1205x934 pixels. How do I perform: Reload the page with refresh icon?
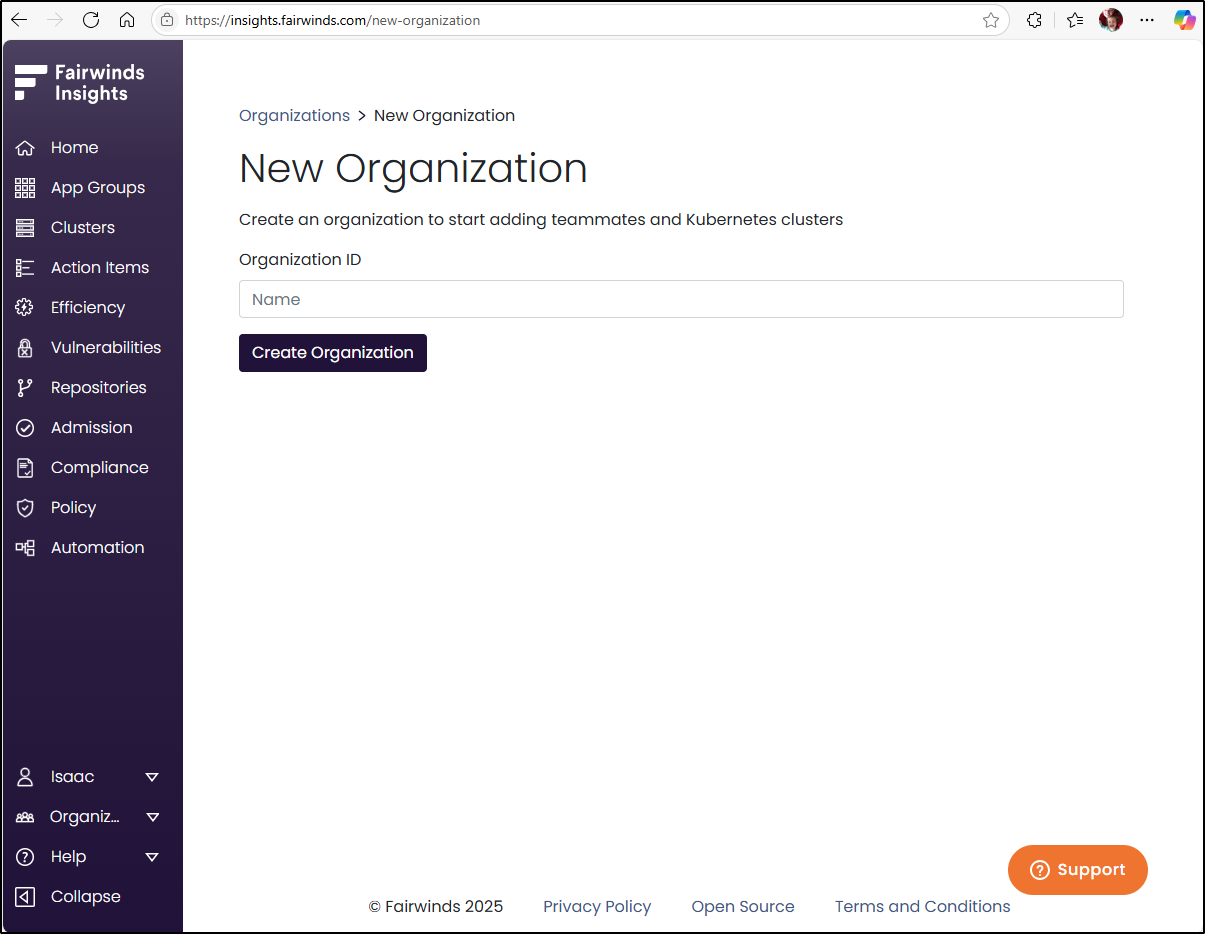pyautogui.click(x=91, y=20)
